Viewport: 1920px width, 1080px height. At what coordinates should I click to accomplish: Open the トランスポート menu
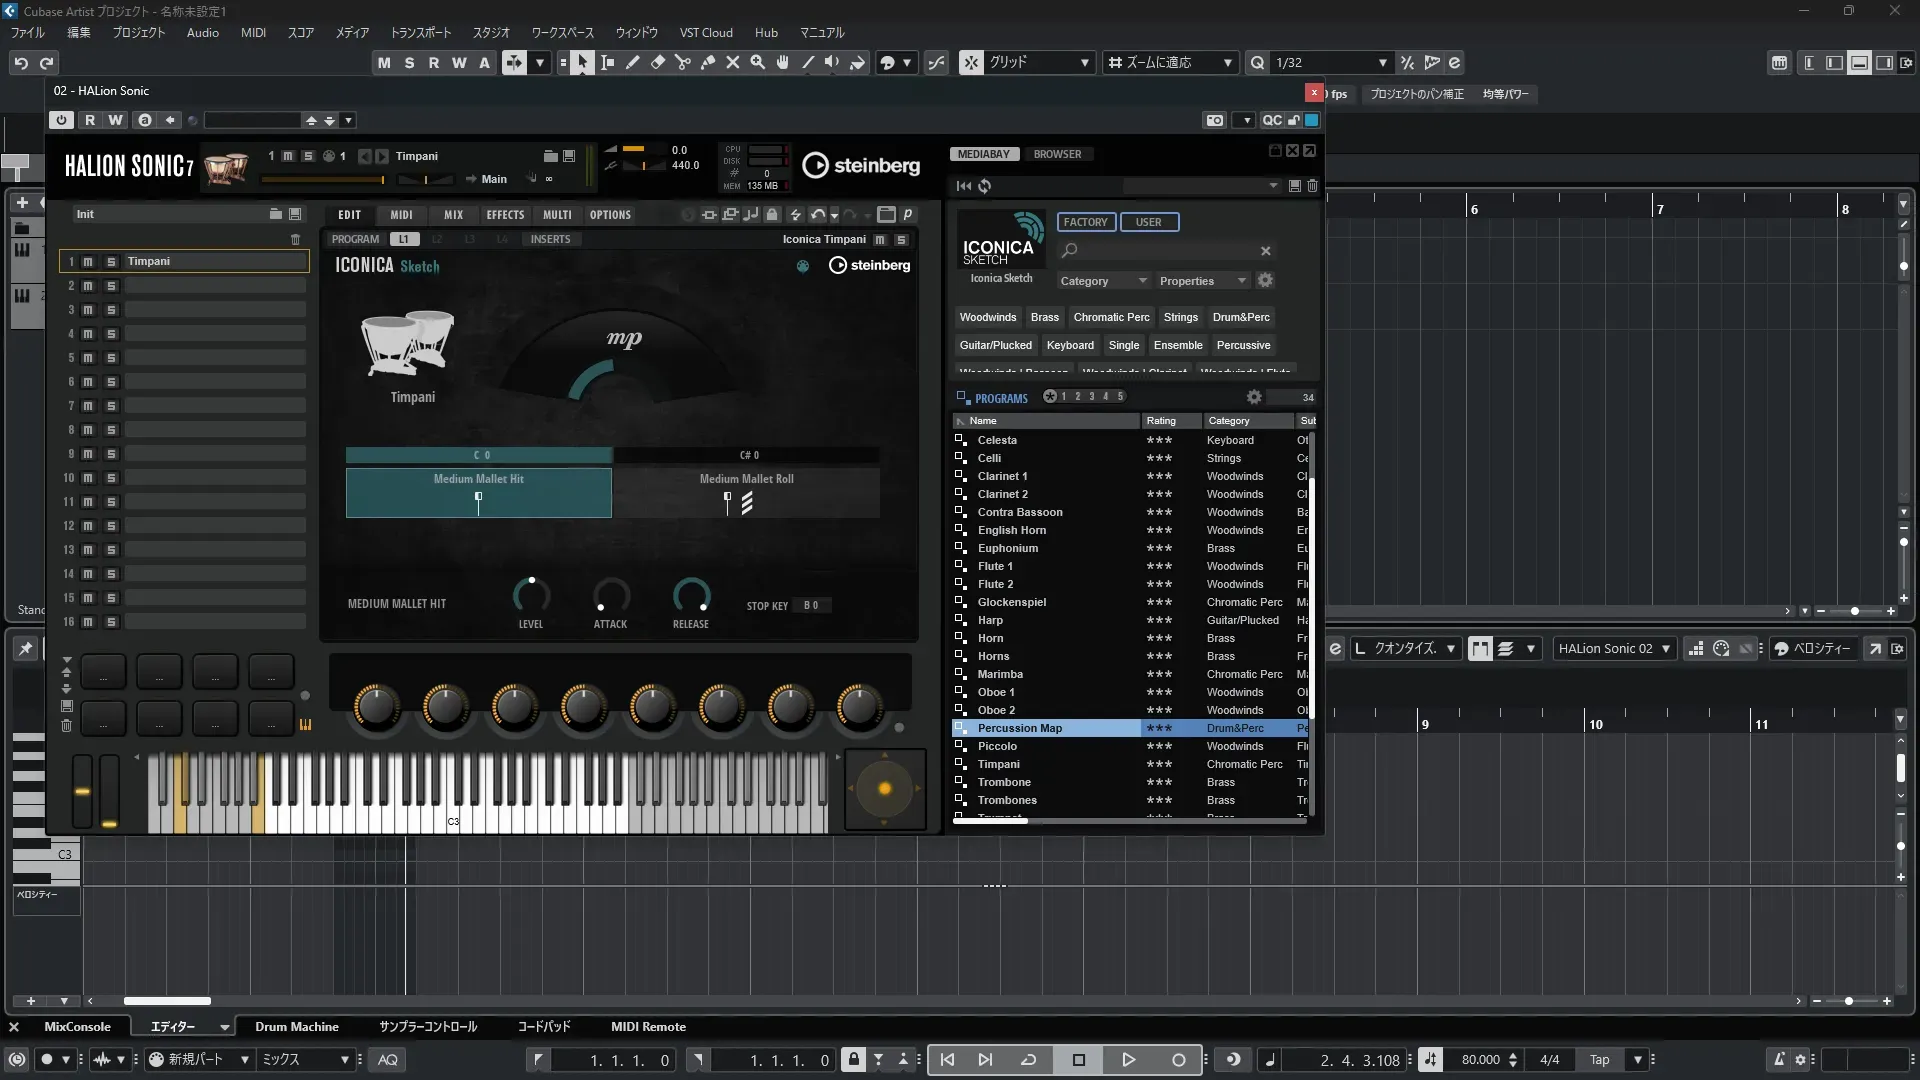point(420,33)
